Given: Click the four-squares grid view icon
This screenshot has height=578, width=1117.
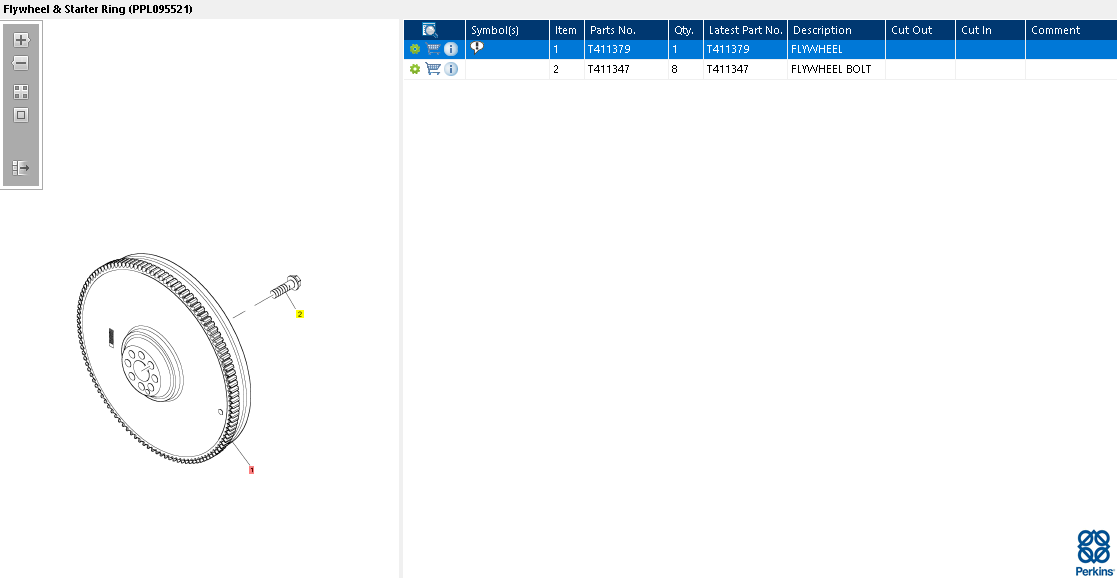Looking at the screenshot, I should tap(21, 92).
